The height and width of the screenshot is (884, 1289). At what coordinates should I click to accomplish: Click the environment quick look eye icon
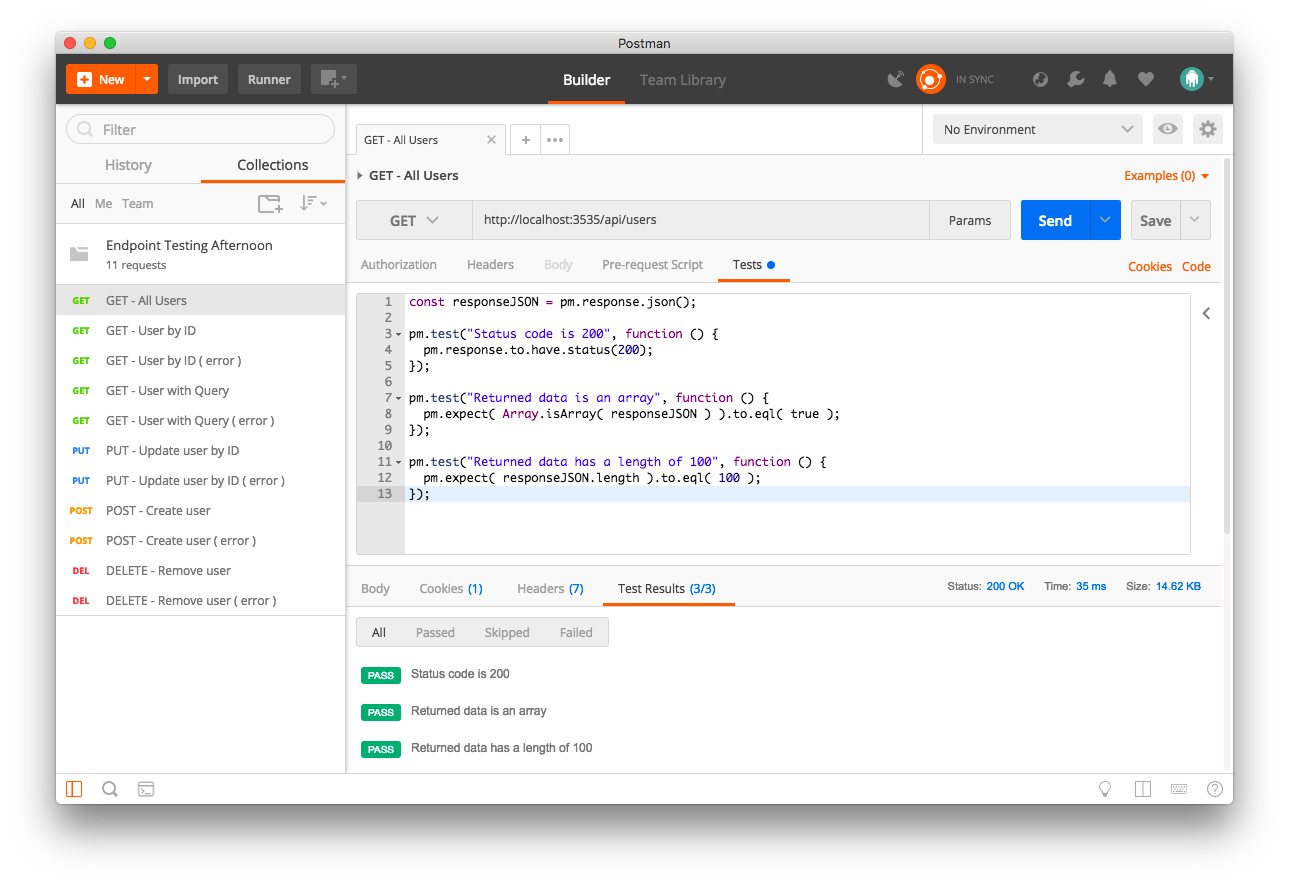click(x=1166, y=129)
